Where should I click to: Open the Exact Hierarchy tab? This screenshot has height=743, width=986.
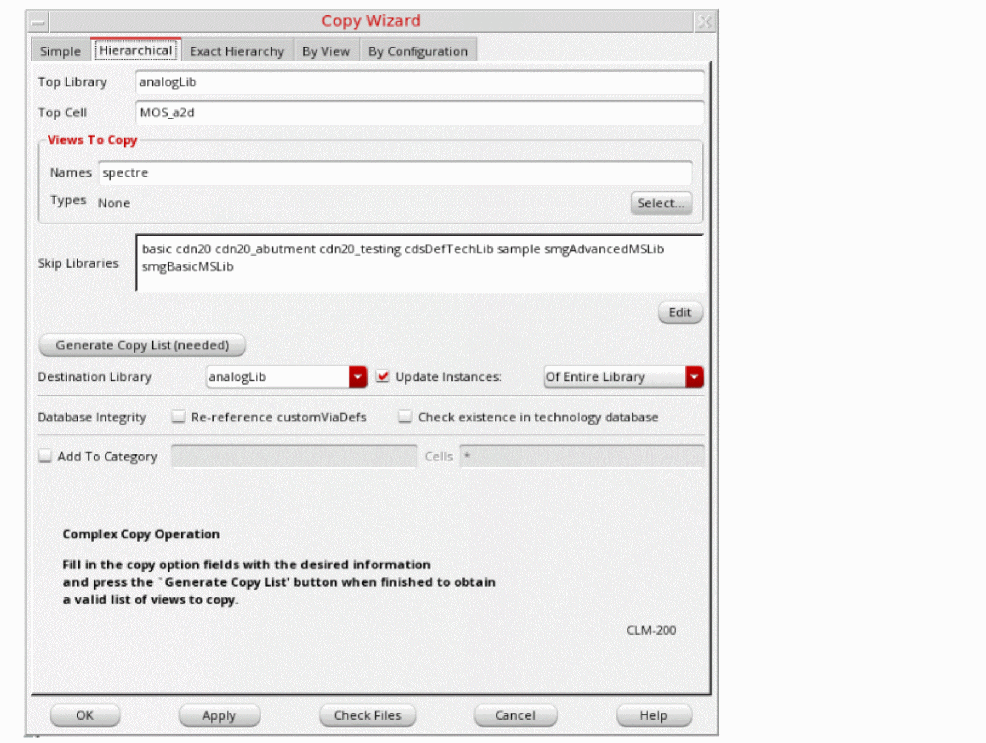point(237,51)
